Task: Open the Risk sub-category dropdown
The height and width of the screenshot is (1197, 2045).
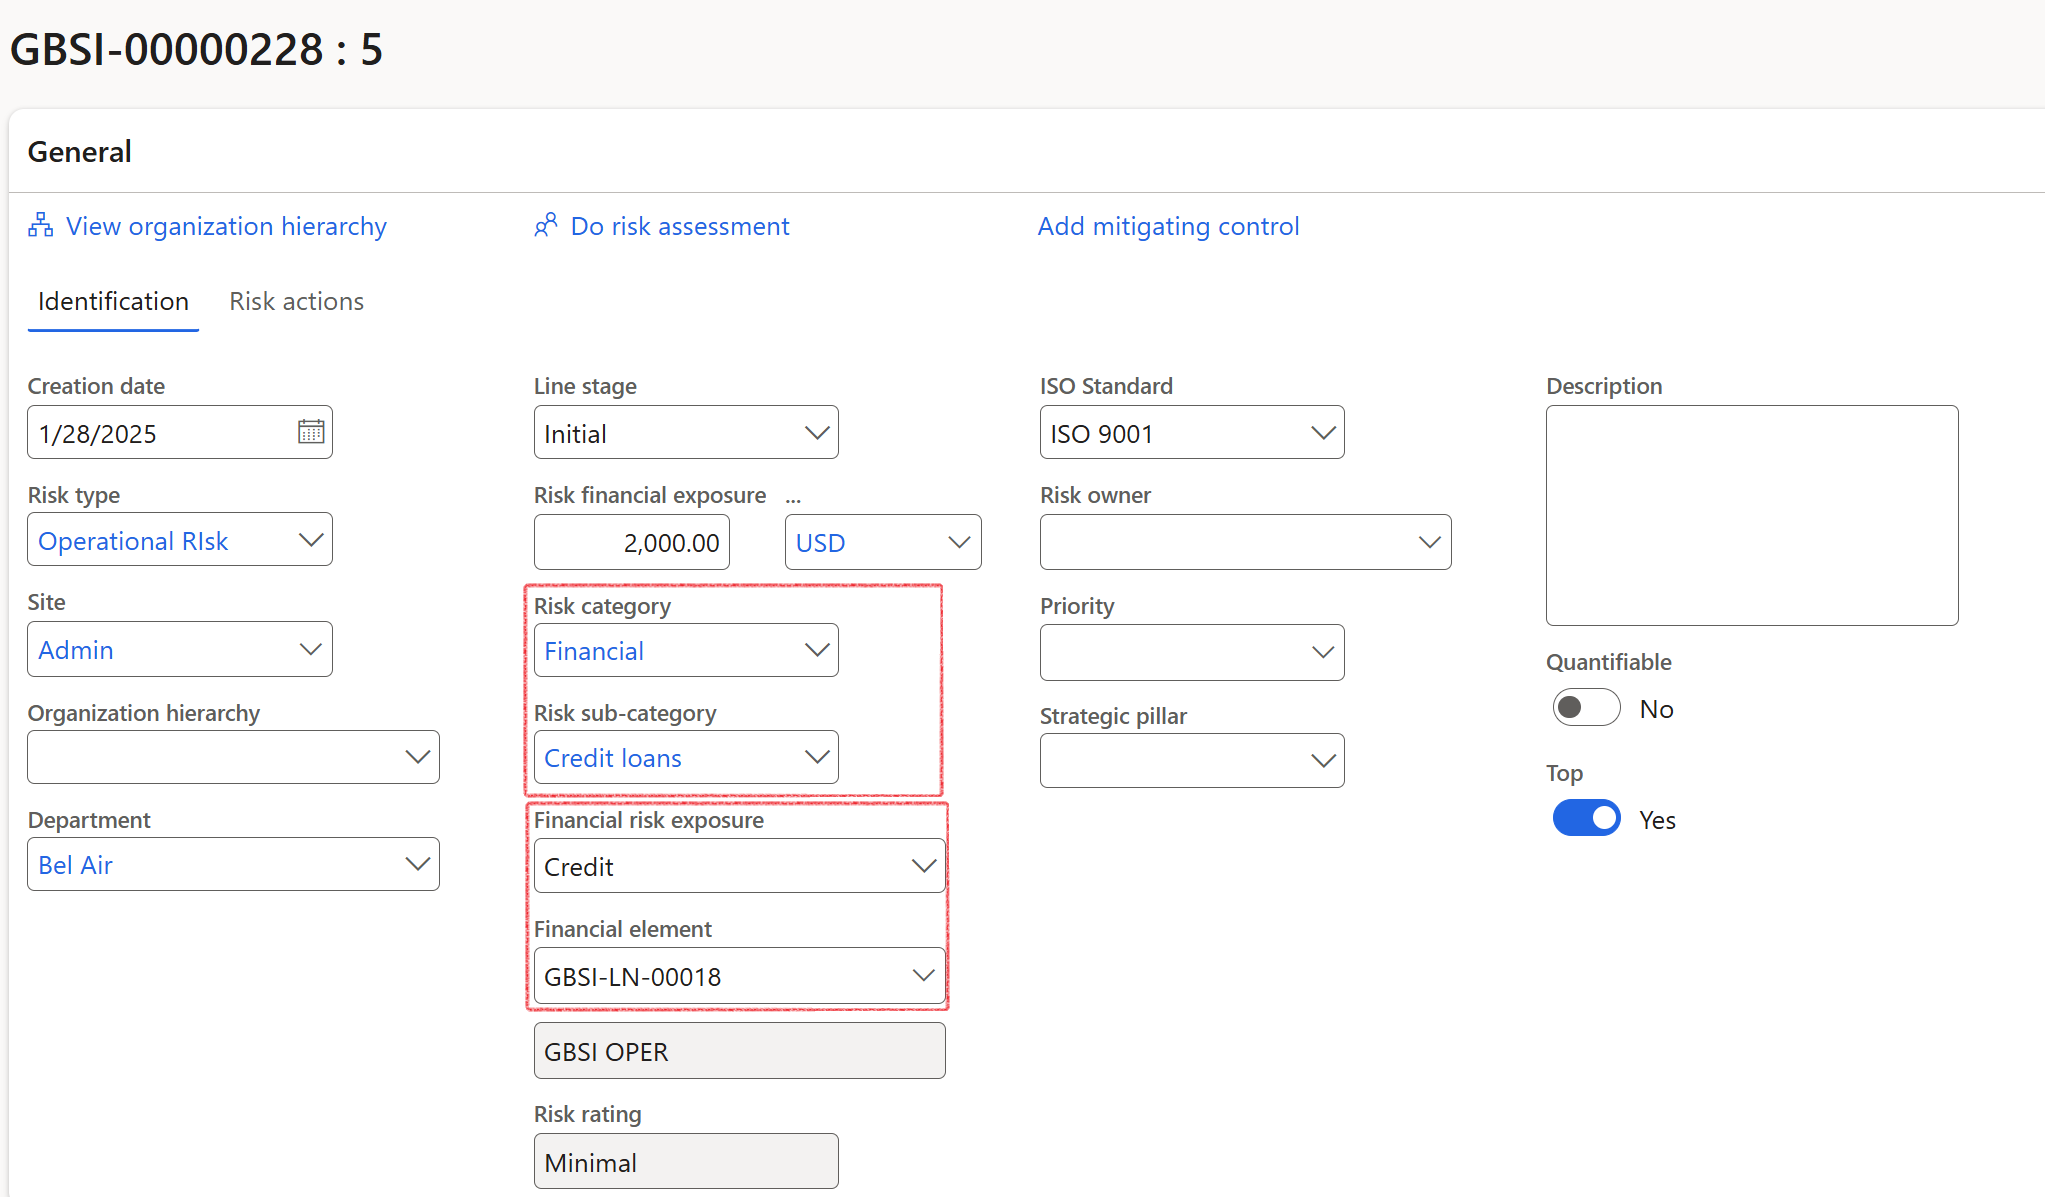Action: pos(816,757)
